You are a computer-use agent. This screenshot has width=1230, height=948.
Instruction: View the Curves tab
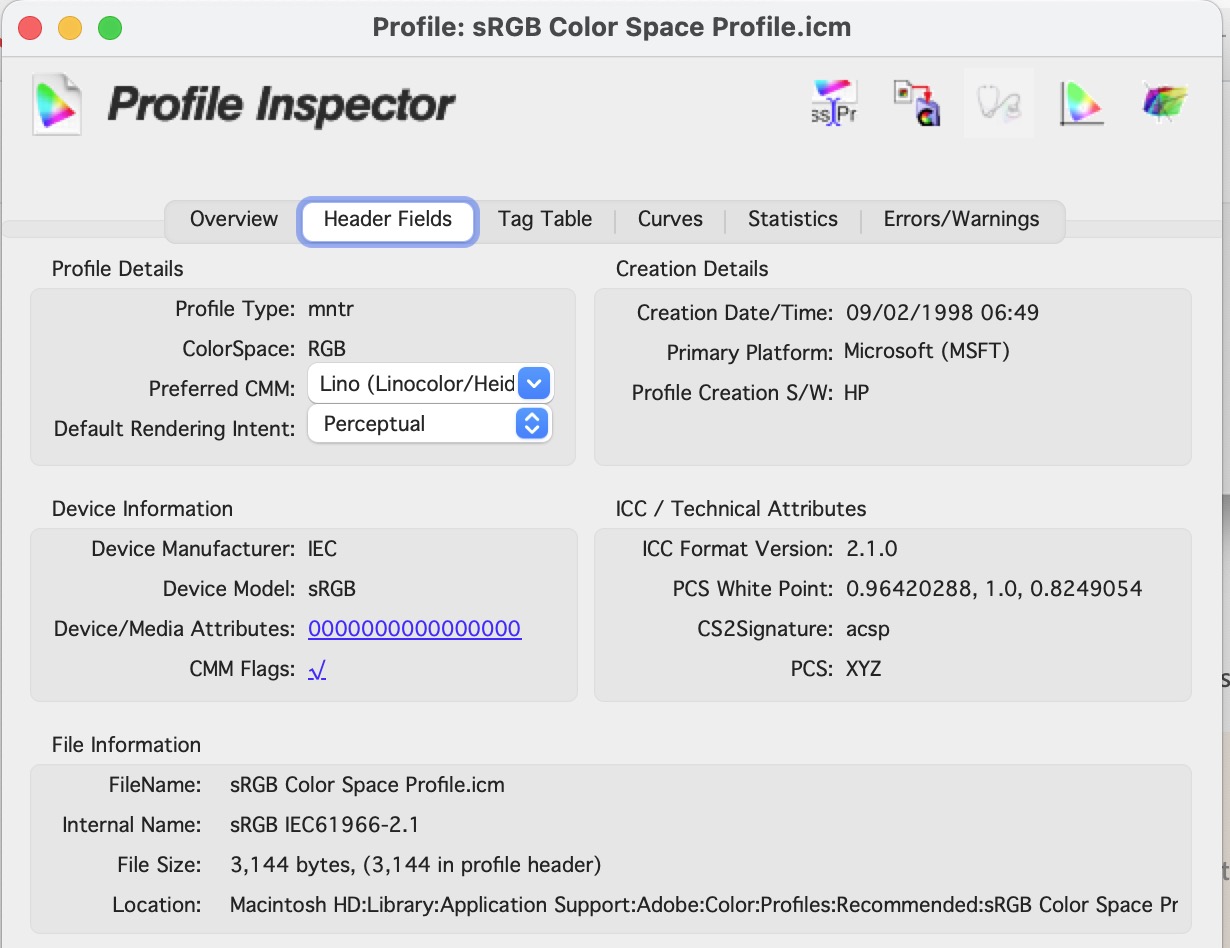coord(669,219)
